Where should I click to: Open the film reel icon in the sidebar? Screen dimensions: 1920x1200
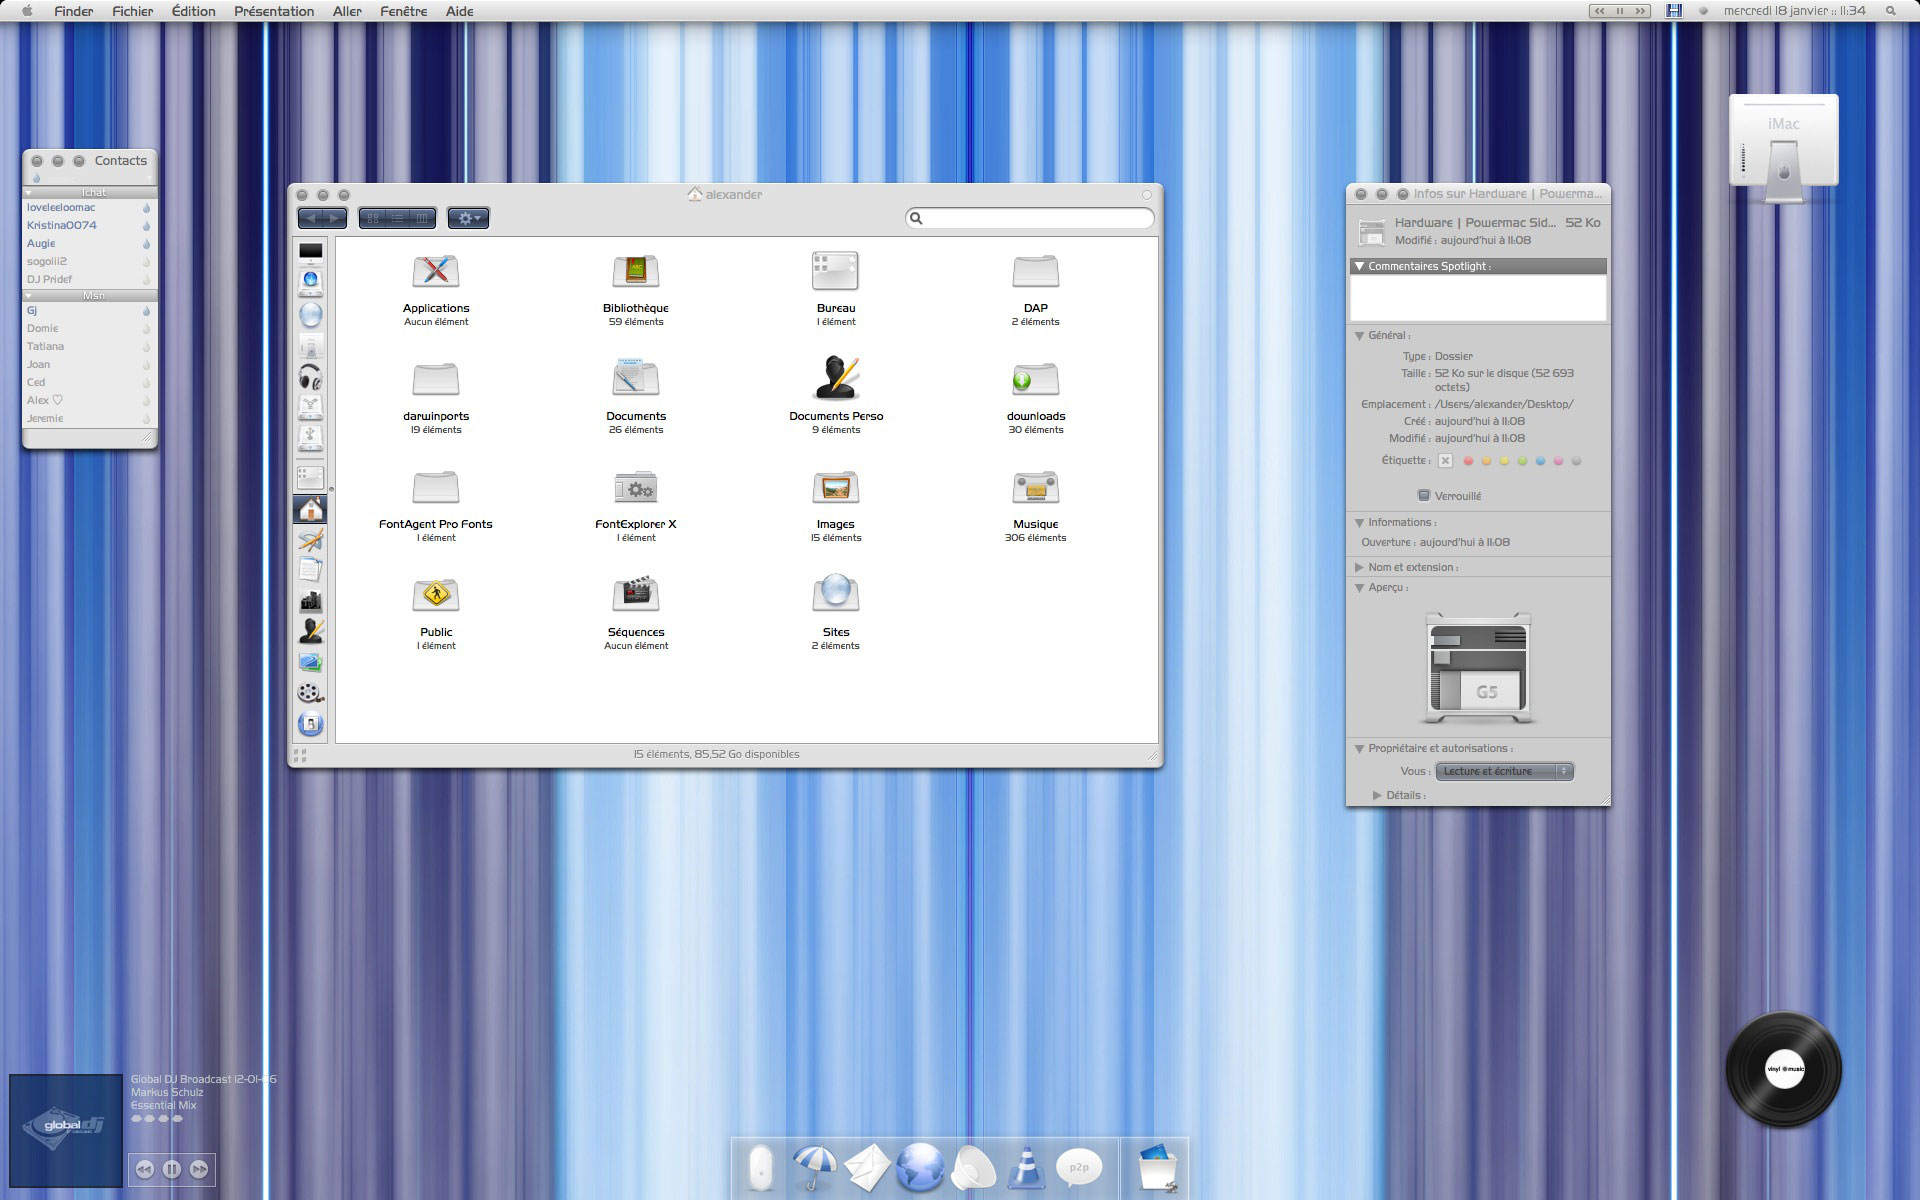point(310,692)
